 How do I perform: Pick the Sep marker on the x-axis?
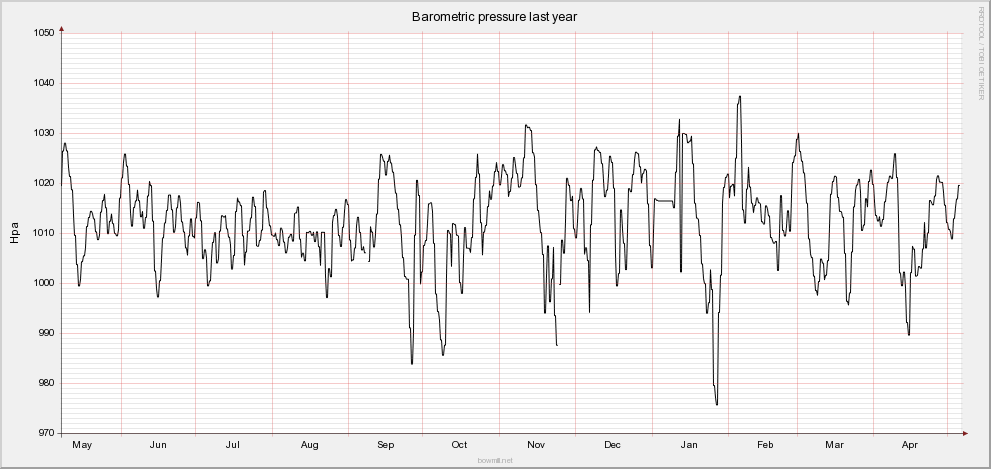coord(384,444)
